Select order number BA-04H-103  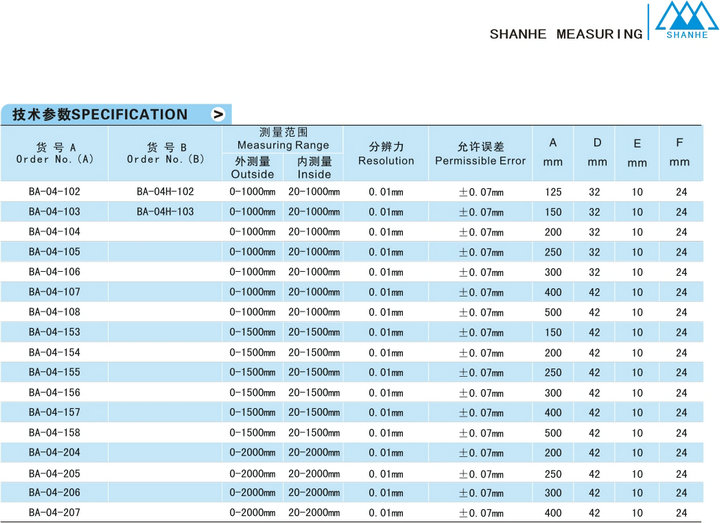click(165, 212)
